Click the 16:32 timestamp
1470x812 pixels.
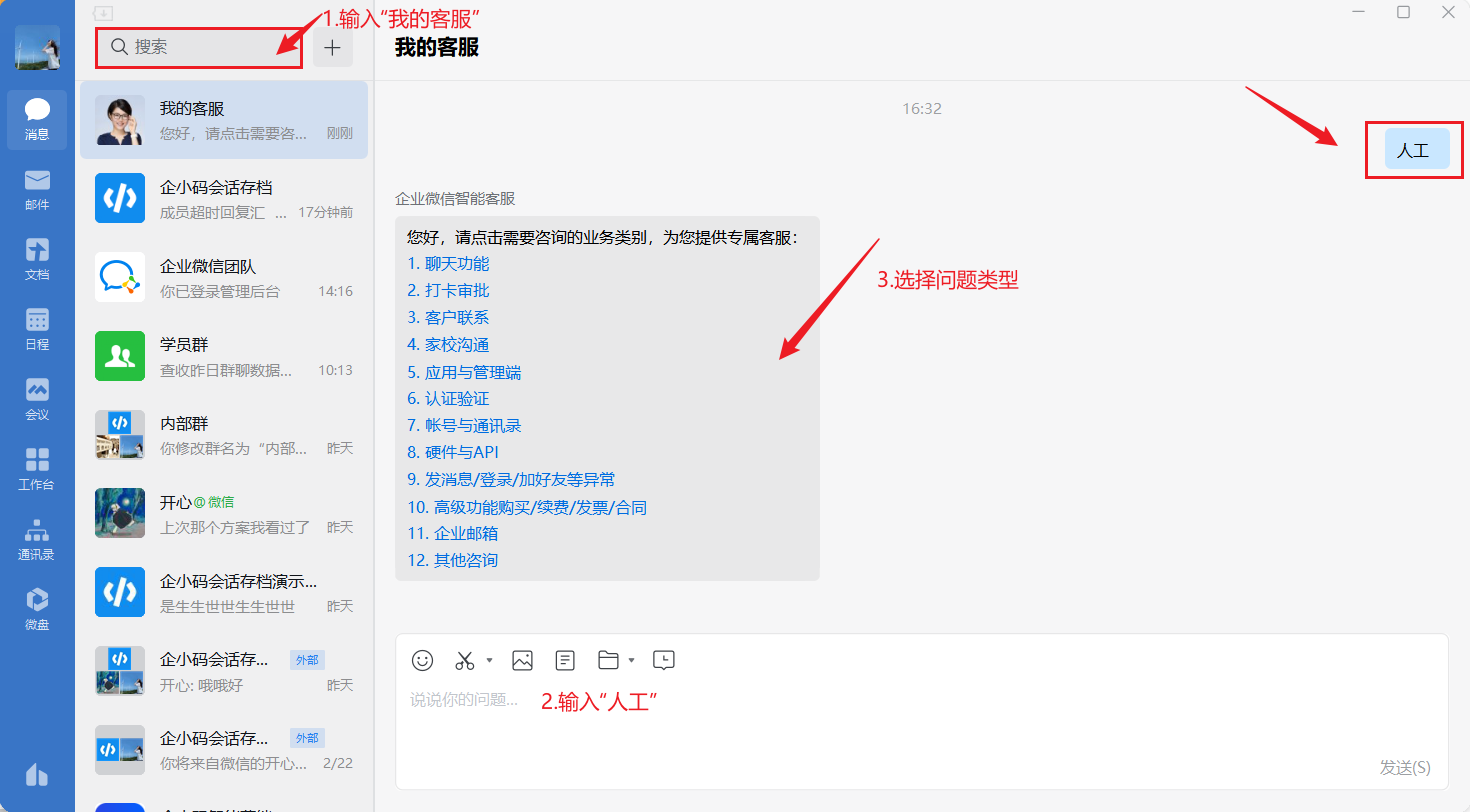pyautogui.click(x=921, y=108)
